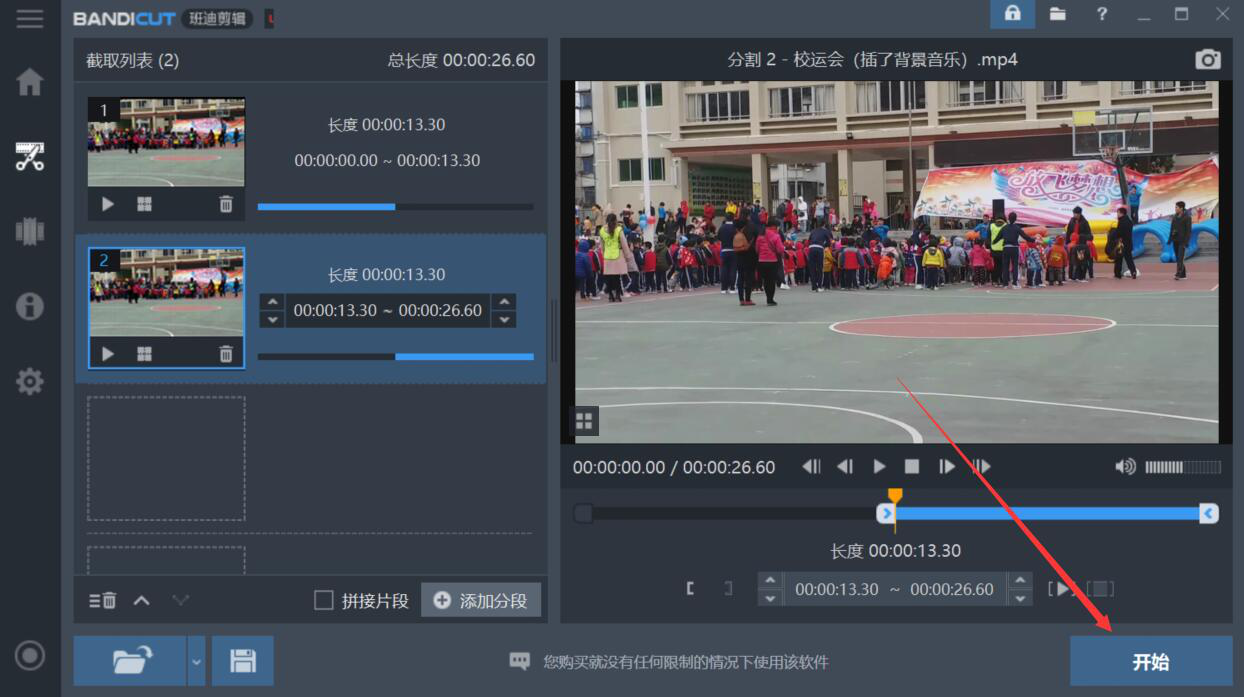Open the hamburger main menu
This screenshot has height=697, width=1244.
30,19
